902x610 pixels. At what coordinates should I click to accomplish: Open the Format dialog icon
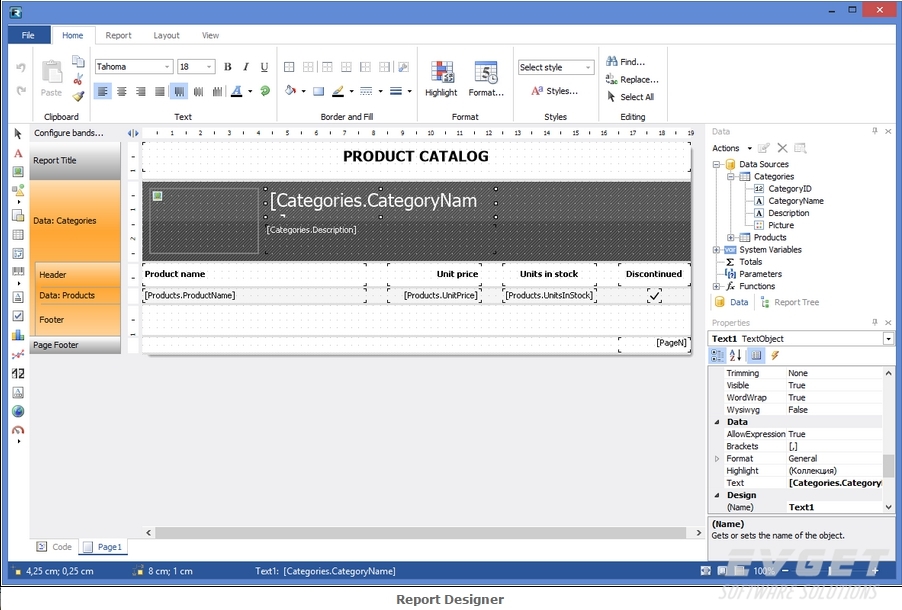coord(486,78)
